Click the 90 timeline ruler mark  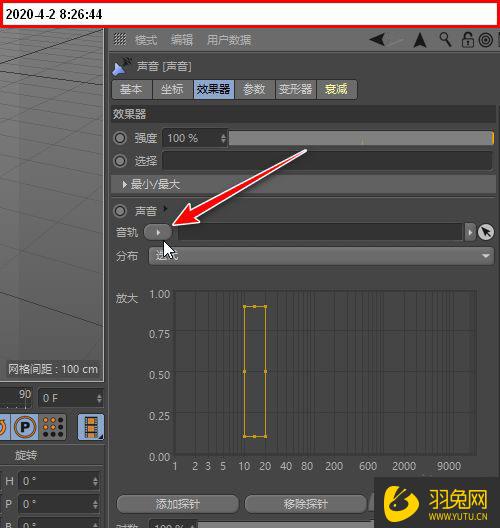click(x=25, y=394)
